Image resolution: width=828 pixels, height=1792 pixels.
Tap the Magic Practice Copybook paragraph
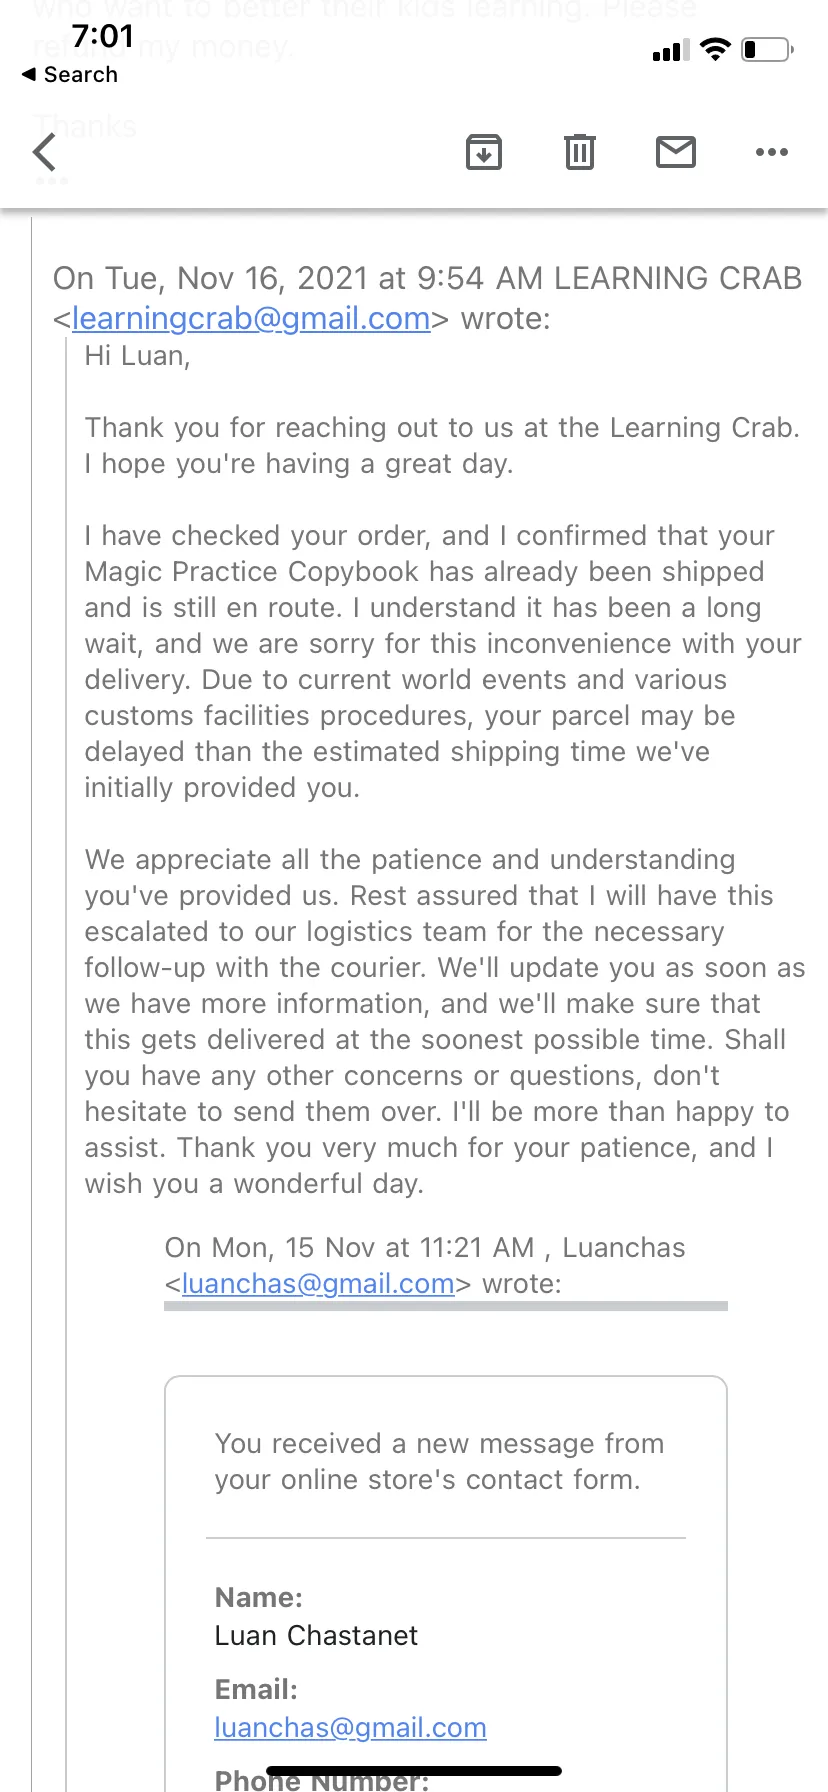[x=443, y=661]
